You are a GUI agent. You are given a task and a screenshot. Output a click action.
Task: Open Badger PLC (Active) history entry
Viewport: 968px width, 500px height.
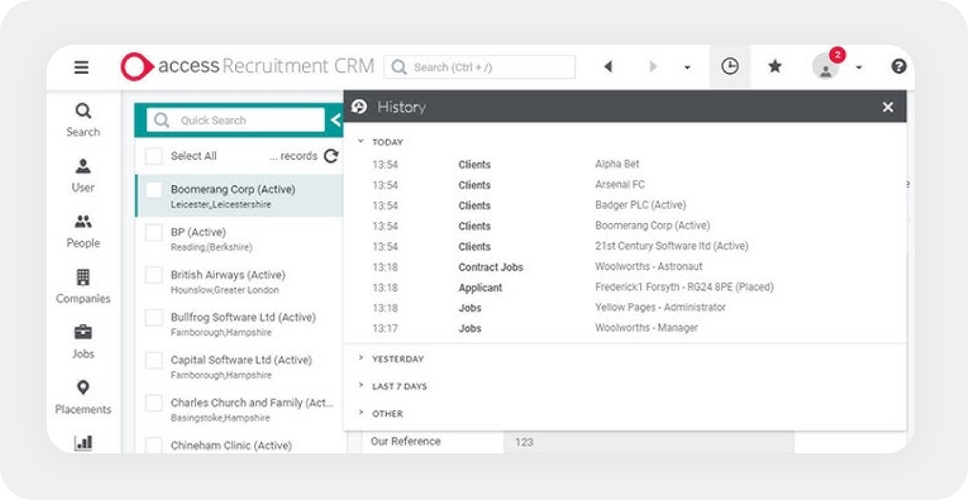tap(640, 205)
